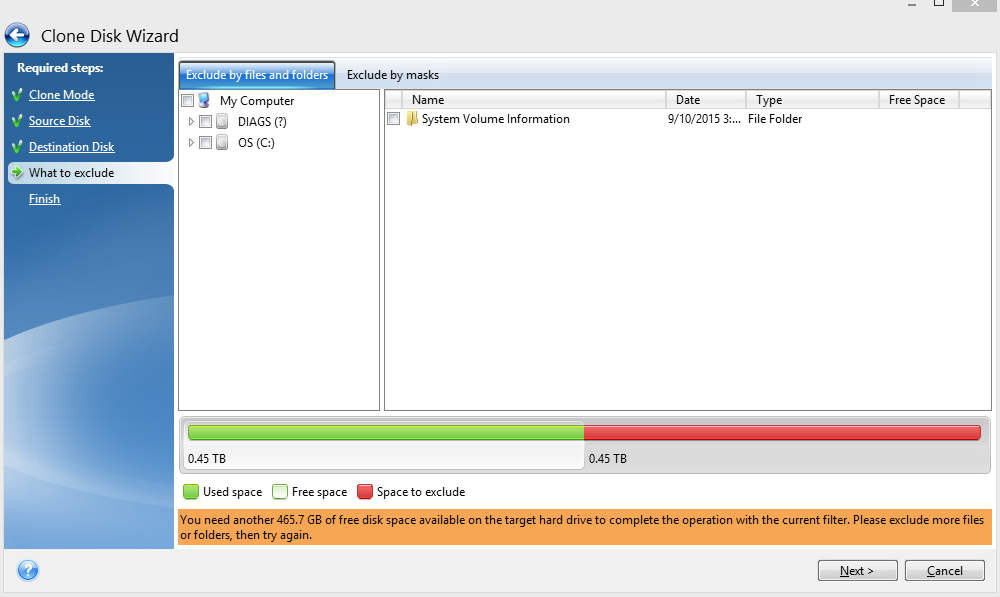Click the blue back arrow icon
Image resolution: width=1000 pixels, height=597 pixels.
17,35
